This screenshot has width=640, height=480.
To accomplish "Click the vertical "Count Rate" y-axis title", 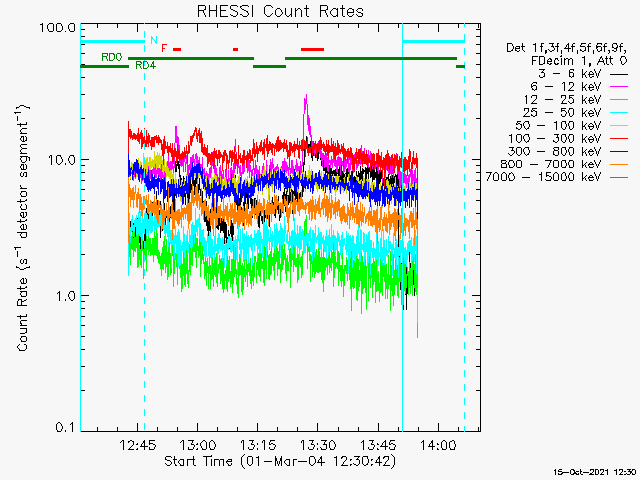I will [22, 228].
